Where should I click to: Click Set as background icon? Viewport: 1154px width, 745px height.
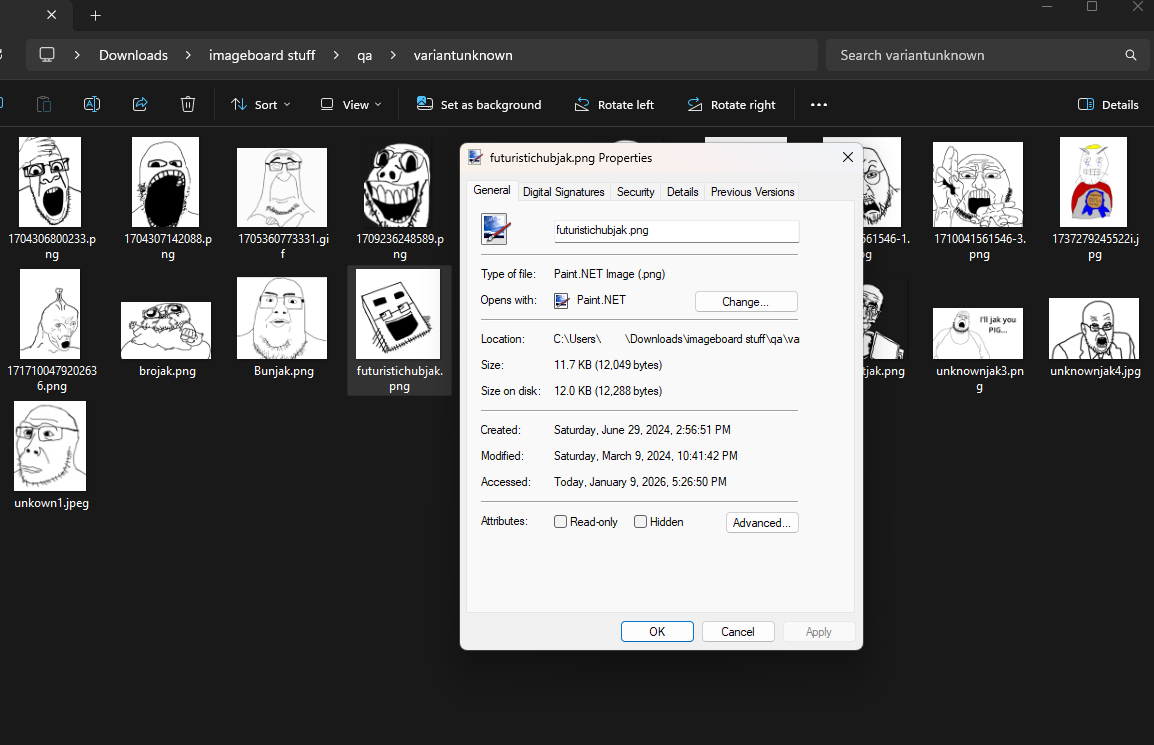pos(425,104)
